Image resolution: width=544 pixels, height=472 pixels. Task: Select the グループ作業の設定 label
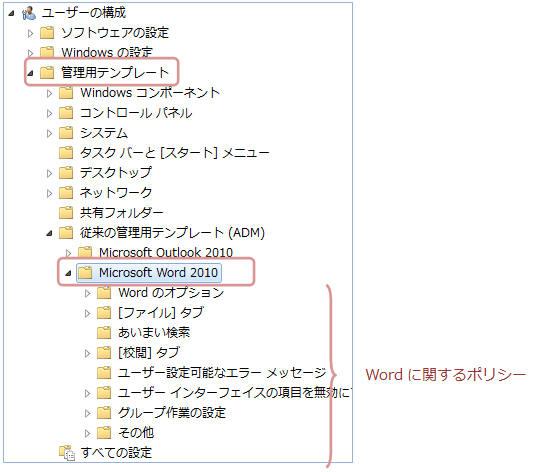coord(172,413)
